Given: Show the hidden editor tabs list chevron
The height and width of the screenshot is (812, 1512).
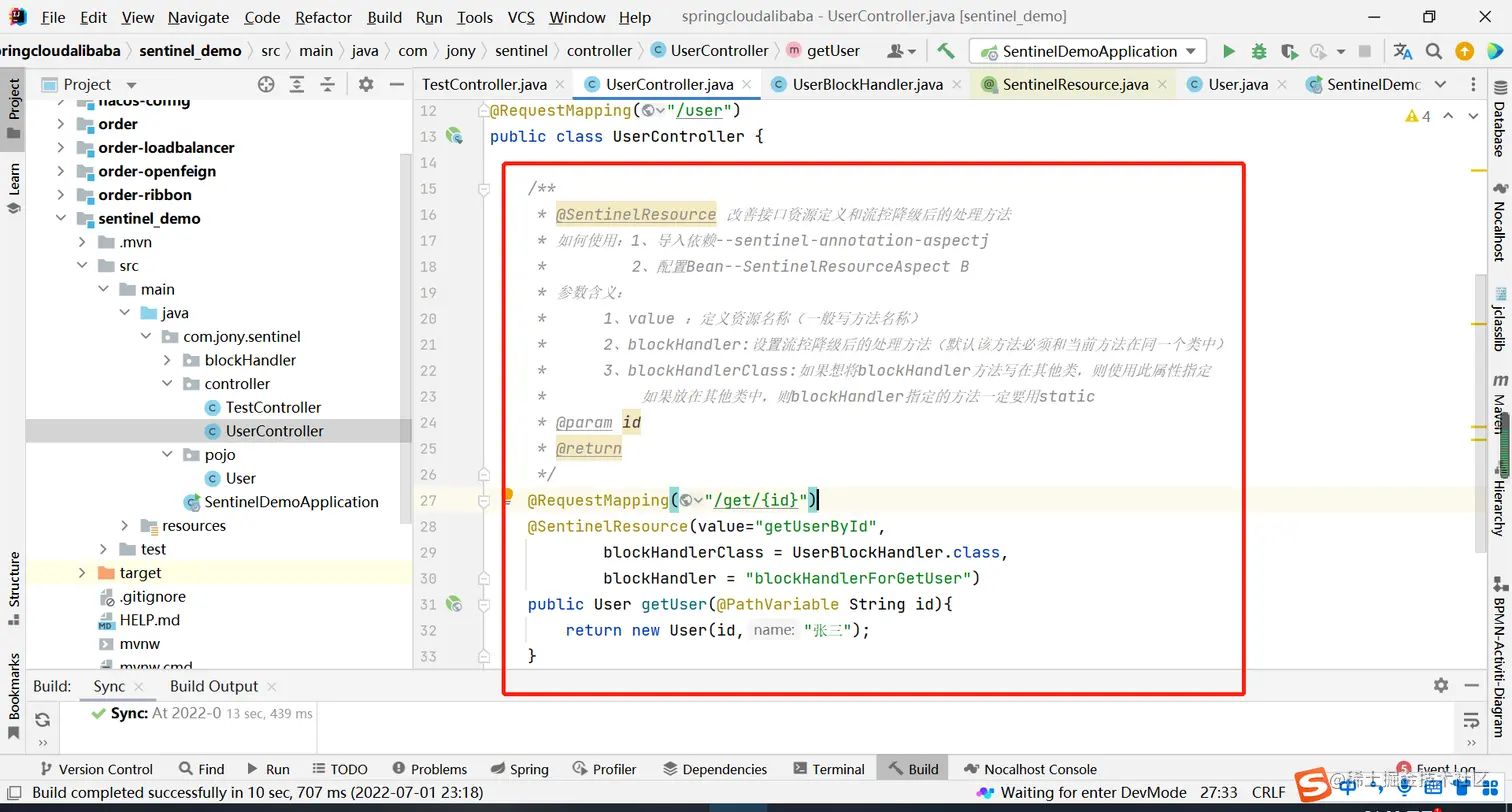Looking at the screenshot, I should click(x=1440, y=85).
